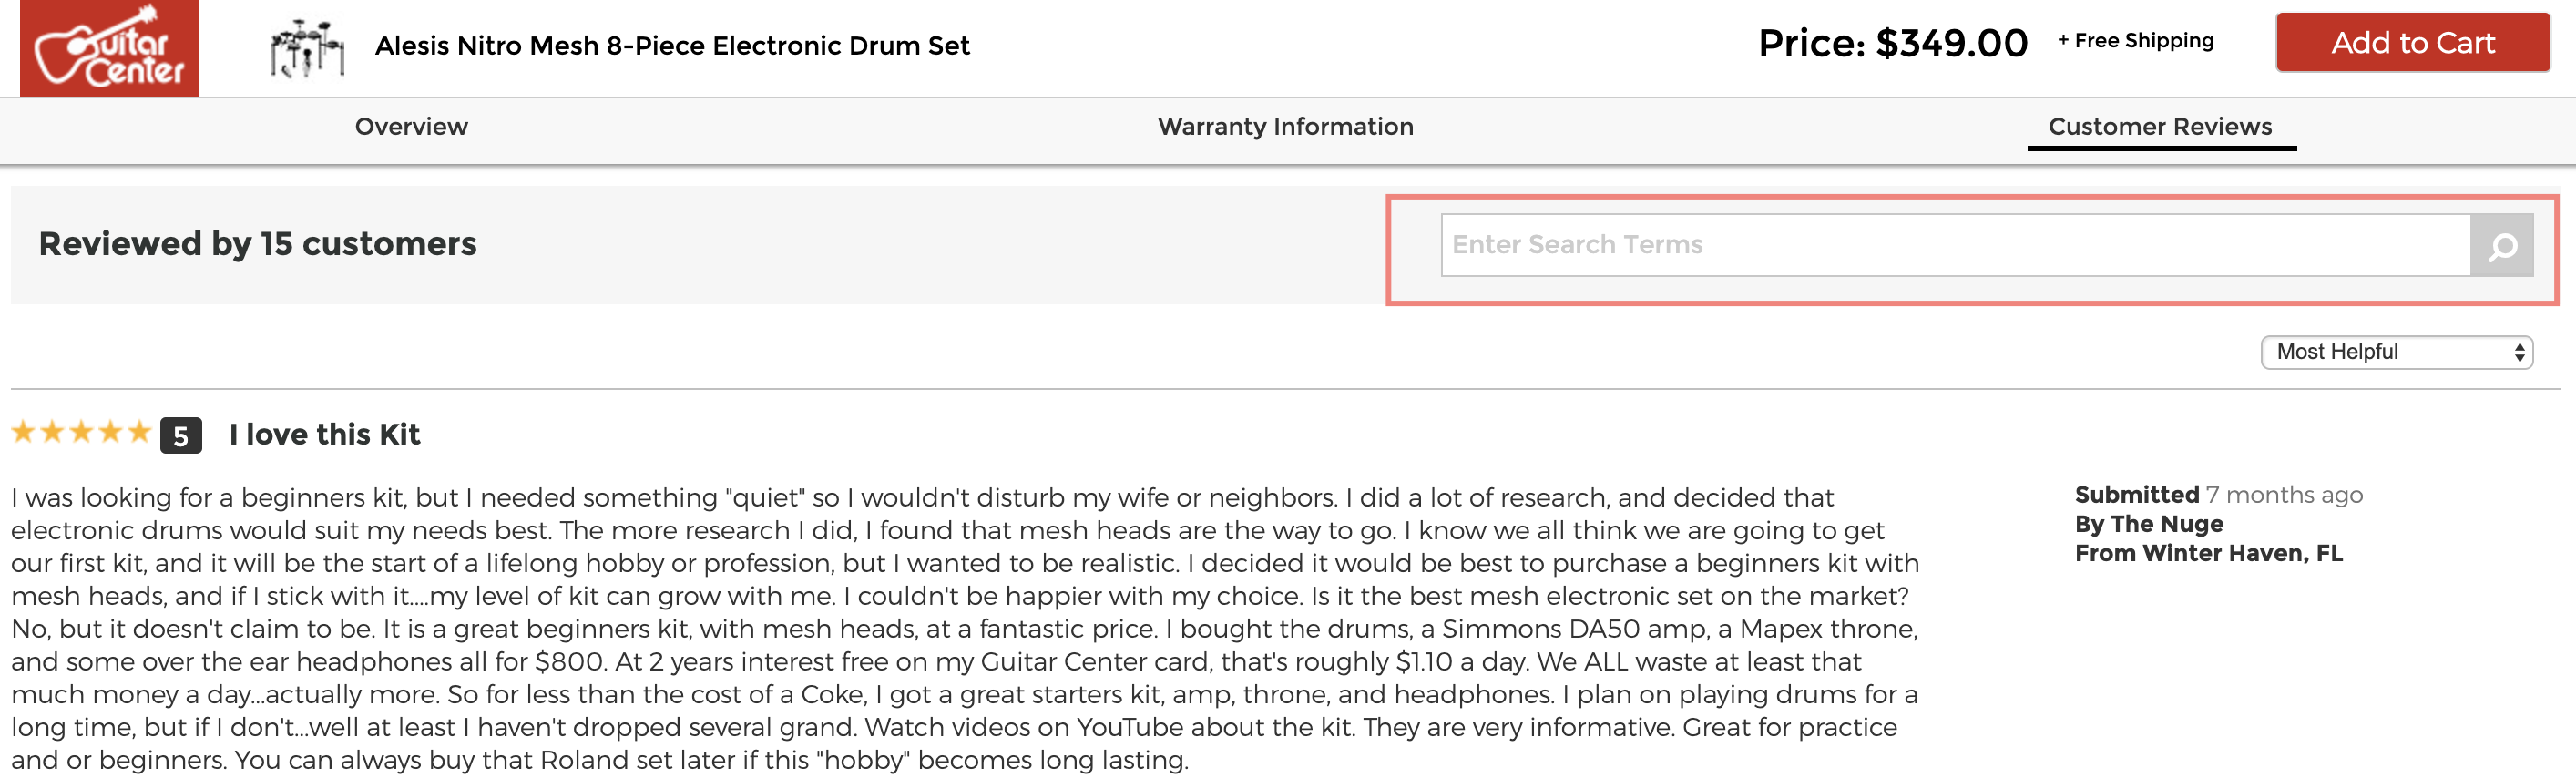2576x778 pixels.
Task: Focus the Enter Search Terms field
Action: pyautogui.click(x=1954, y=245)
